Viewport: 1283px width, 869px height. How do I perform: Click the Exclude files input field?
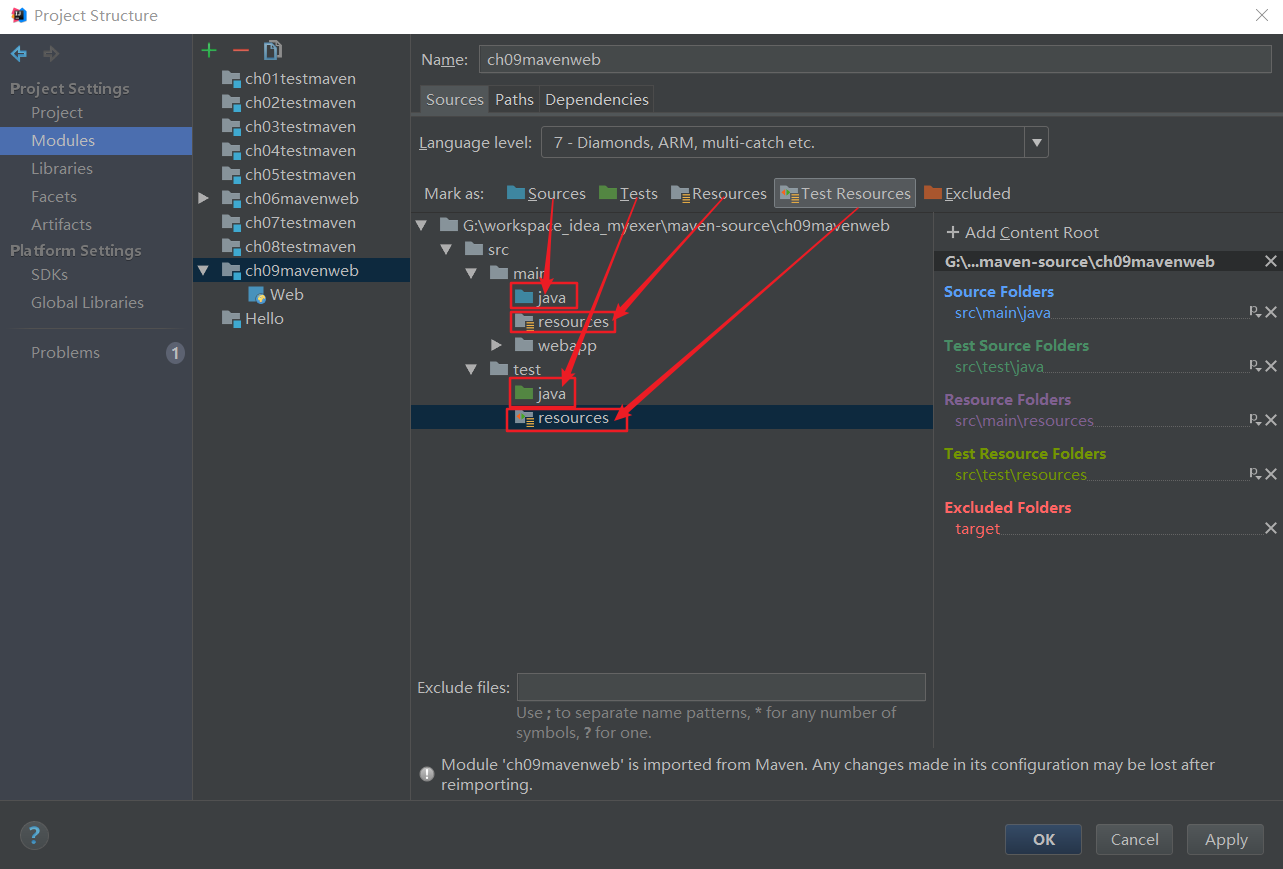pyautogui.click(x=721, y=687)
